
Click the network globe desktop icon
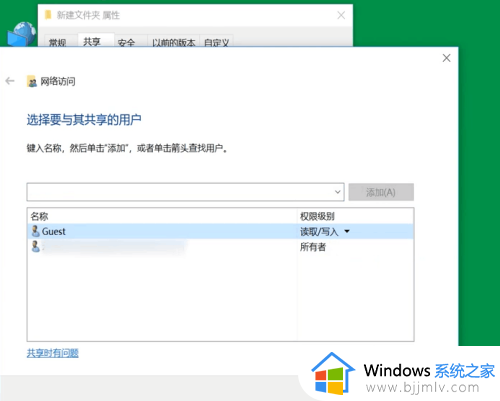[x=22, y=34]
